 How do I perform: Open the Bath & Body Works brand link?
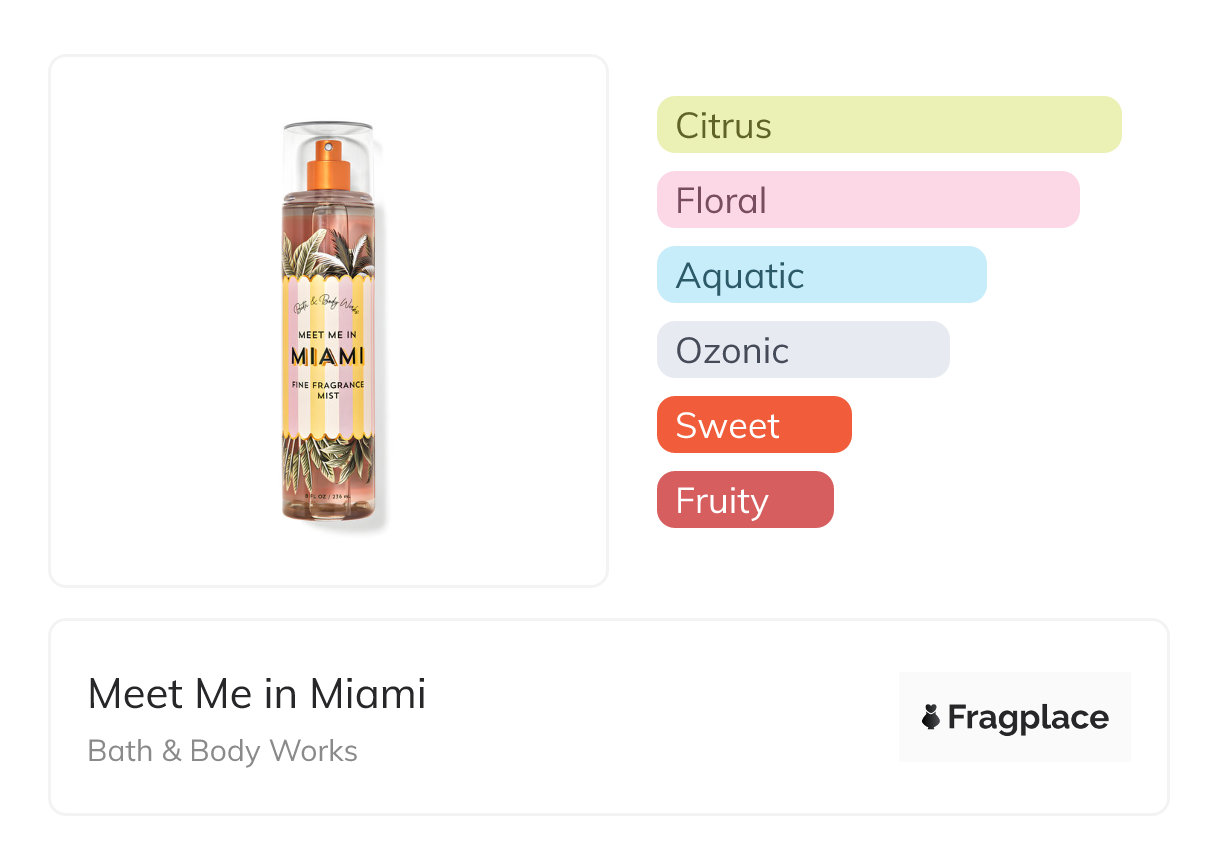click(222, 751)
